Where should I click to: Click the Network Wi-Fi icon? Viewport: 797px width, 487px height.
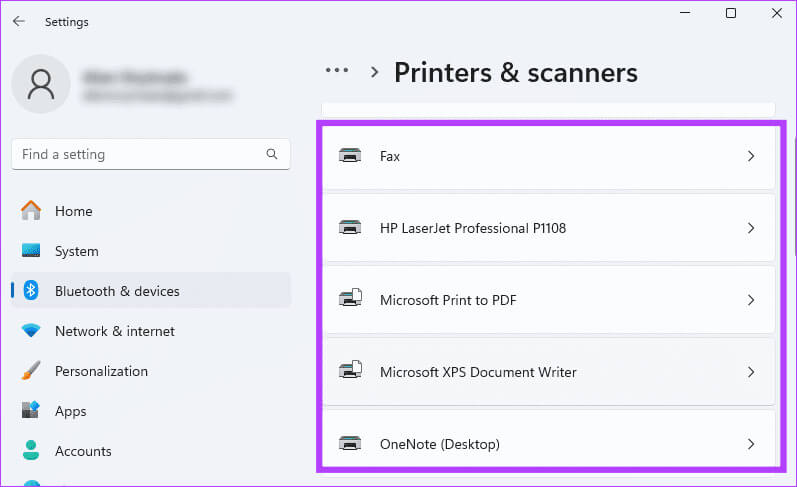pos(31,331)
